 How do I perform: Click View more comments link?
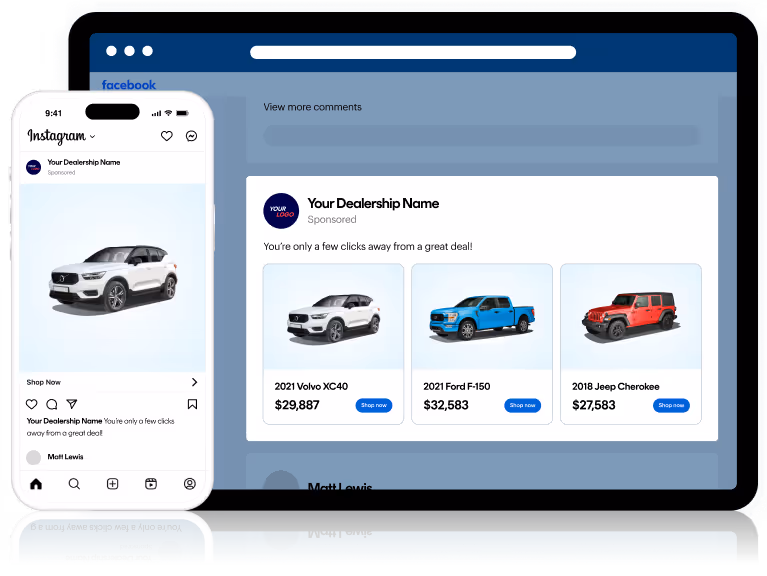click(313, 107)
